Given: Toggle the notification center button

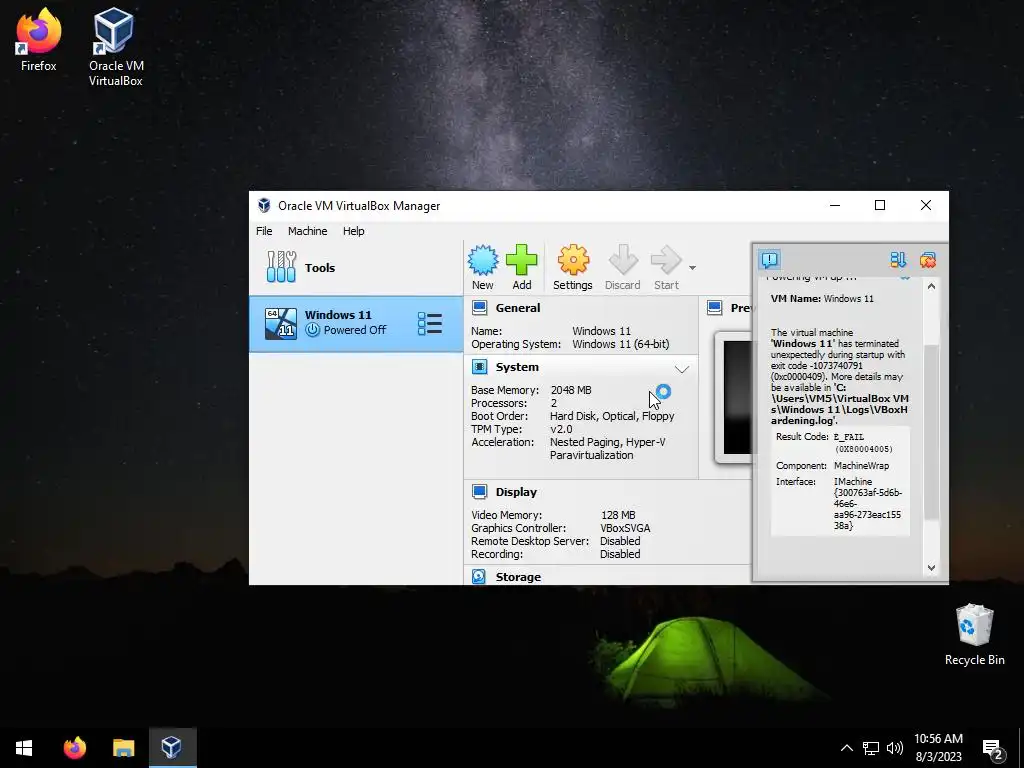Looking at the screenshot, I should click(x=770, y=260).
